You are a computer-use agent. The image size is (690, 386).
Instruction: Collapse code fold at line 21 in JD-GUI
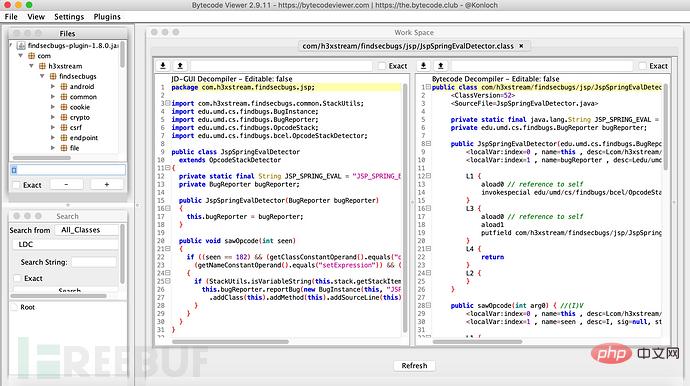tap(168, 249)
